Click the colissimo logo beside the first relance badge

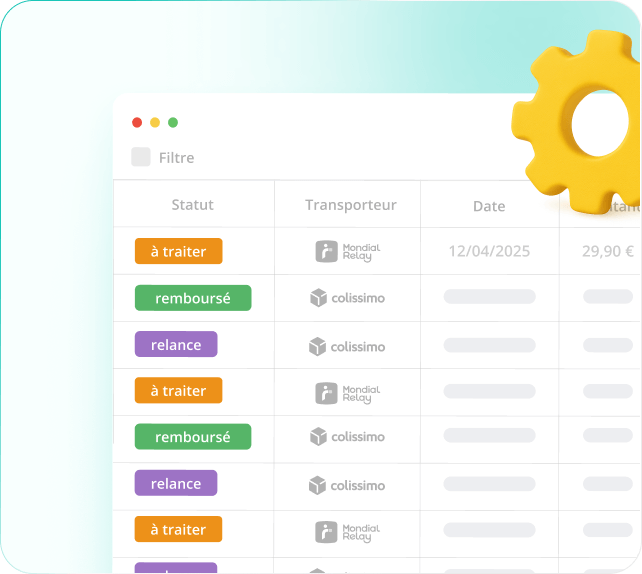pyautogui.click(x=347, y=346)
